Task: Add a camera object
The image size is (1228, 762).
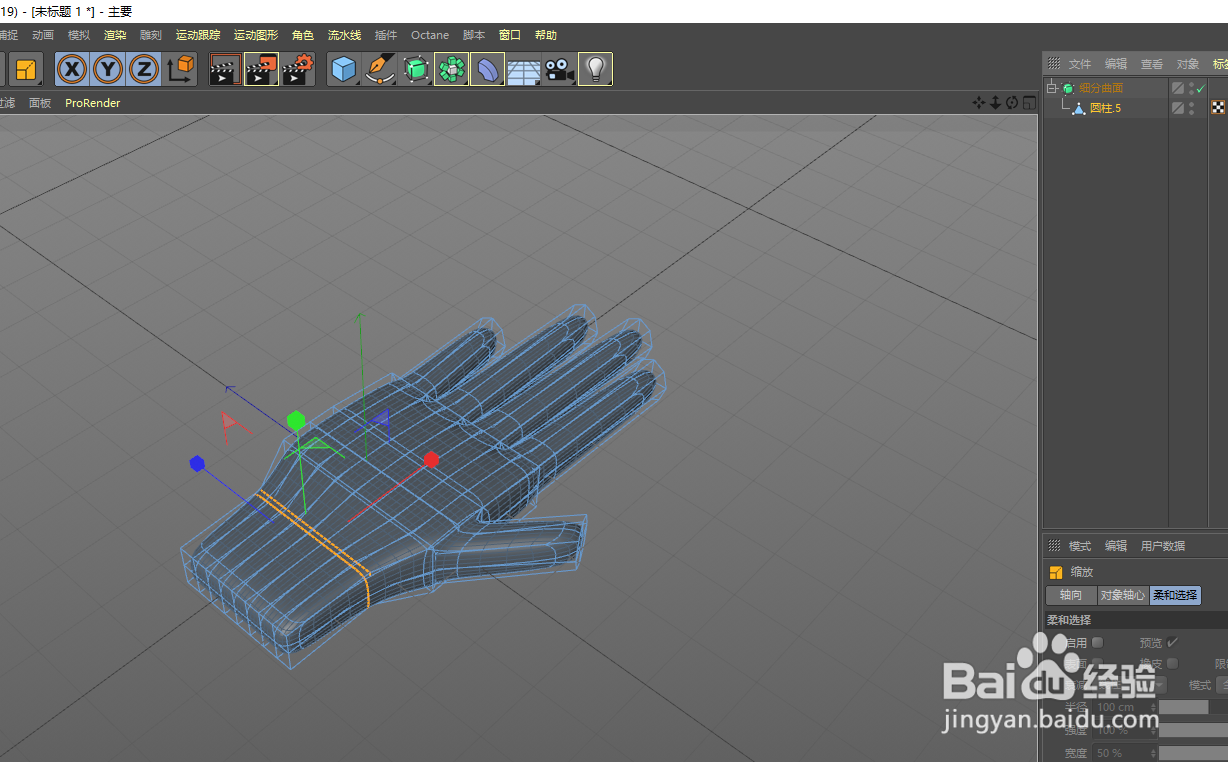Action: pyautogui.click(x=559, y=69)
